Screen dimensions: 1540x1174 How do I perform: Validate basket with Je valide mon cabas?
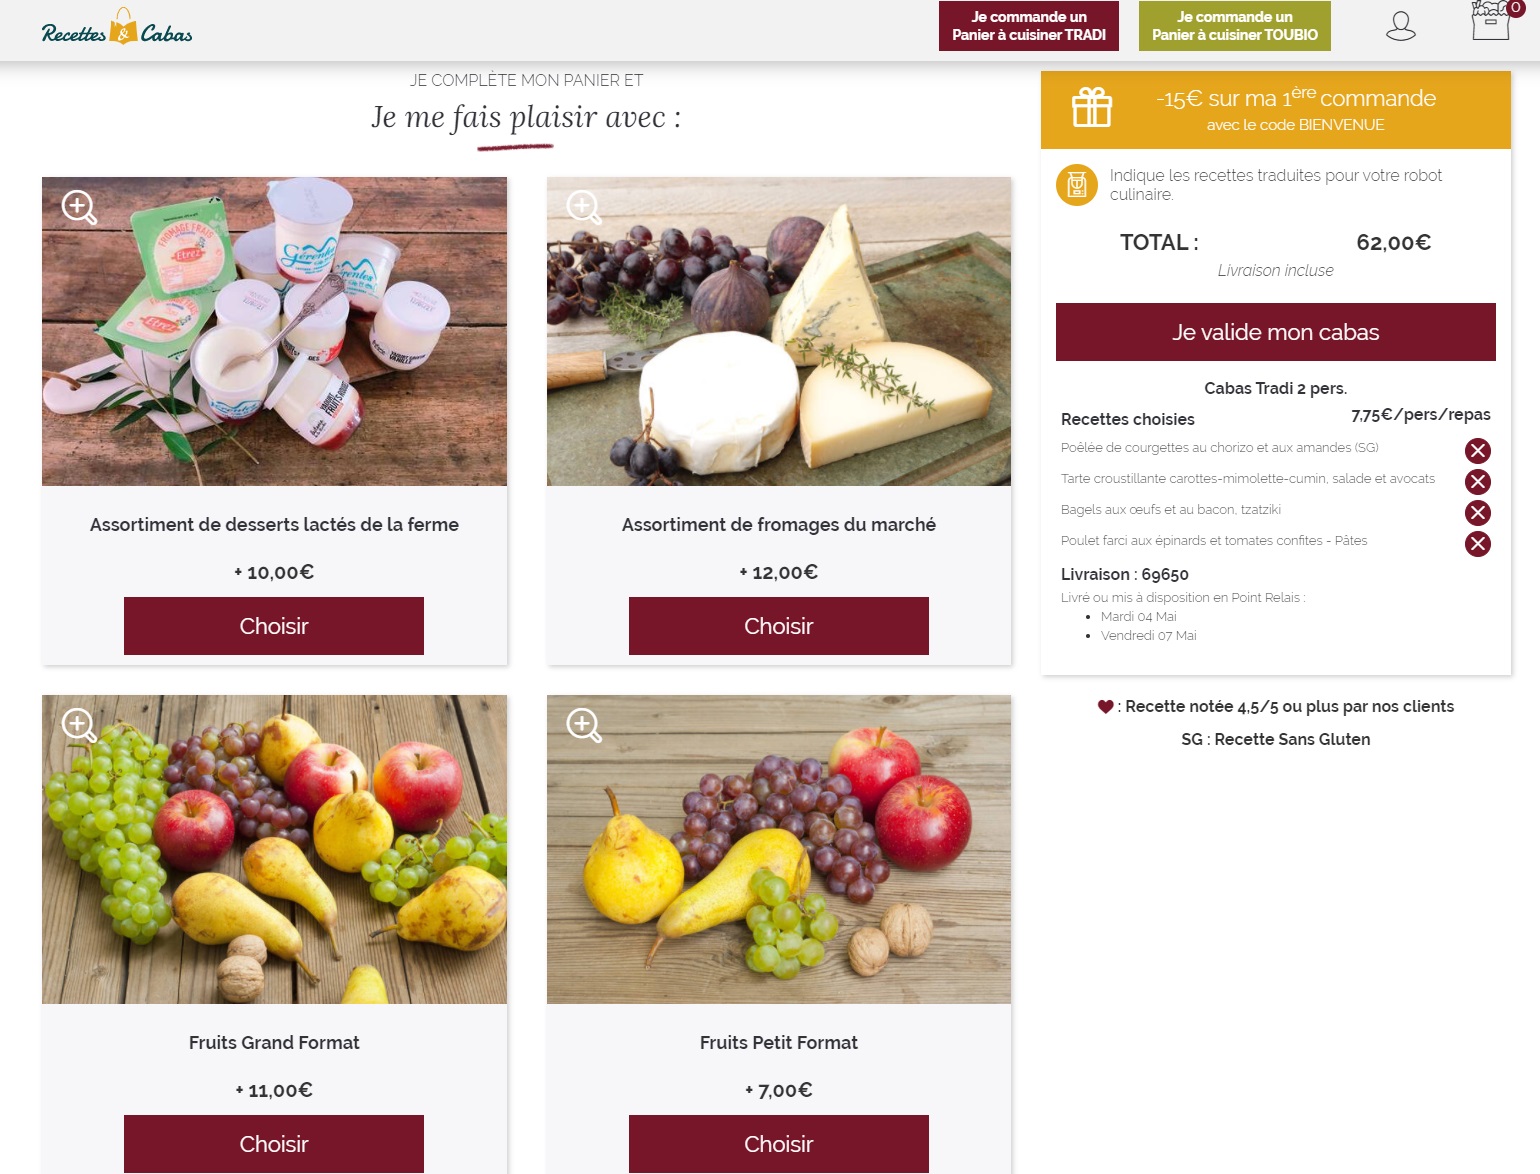tap(1275, 332)
